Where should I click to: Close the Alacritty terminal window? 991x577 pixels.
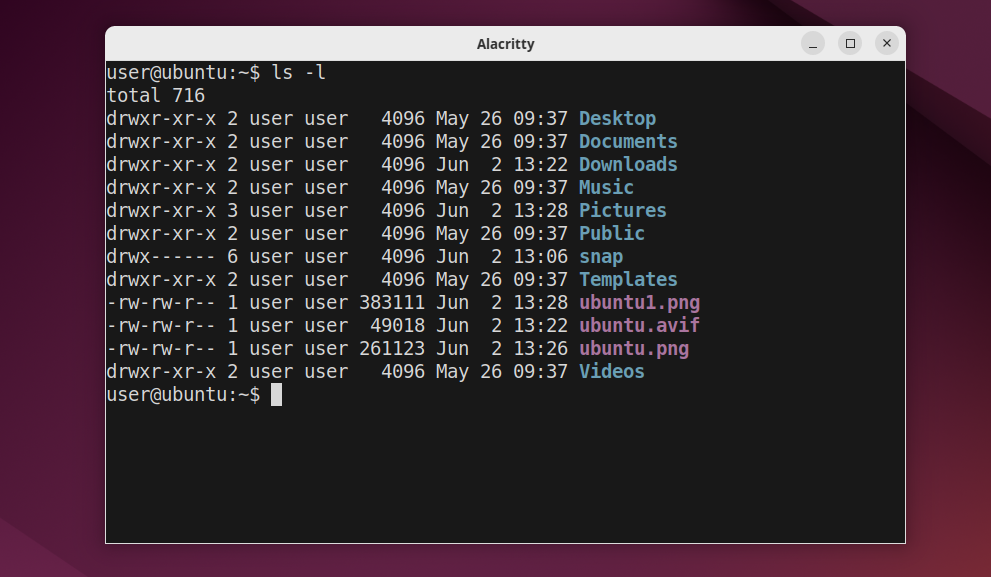click(886, 44)
